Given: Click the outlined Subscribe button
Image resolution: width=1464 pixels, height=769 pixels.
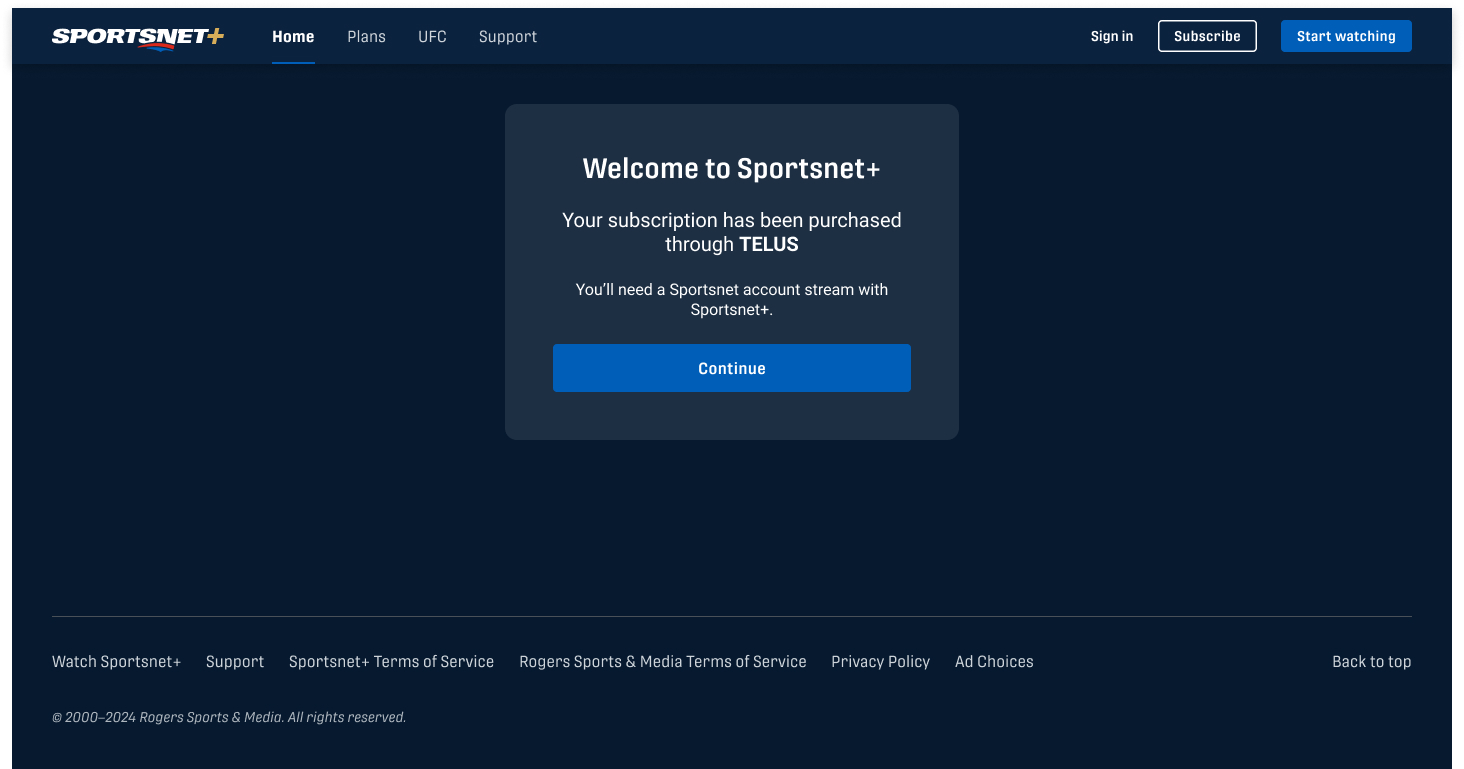Looking at the screenshot, I should pyautogui.click(x=1207, y=36).
